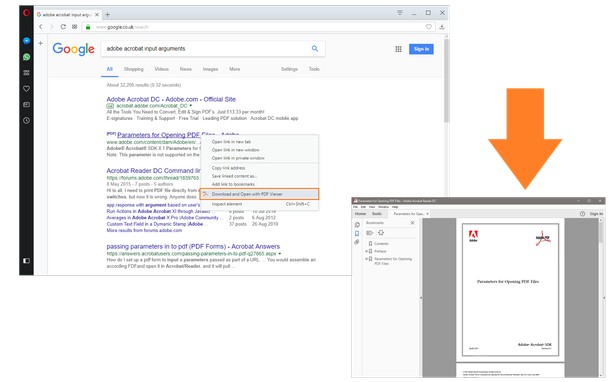Open the Google apps grid
Screen dimensions: 612x382
tap(398, 49)
